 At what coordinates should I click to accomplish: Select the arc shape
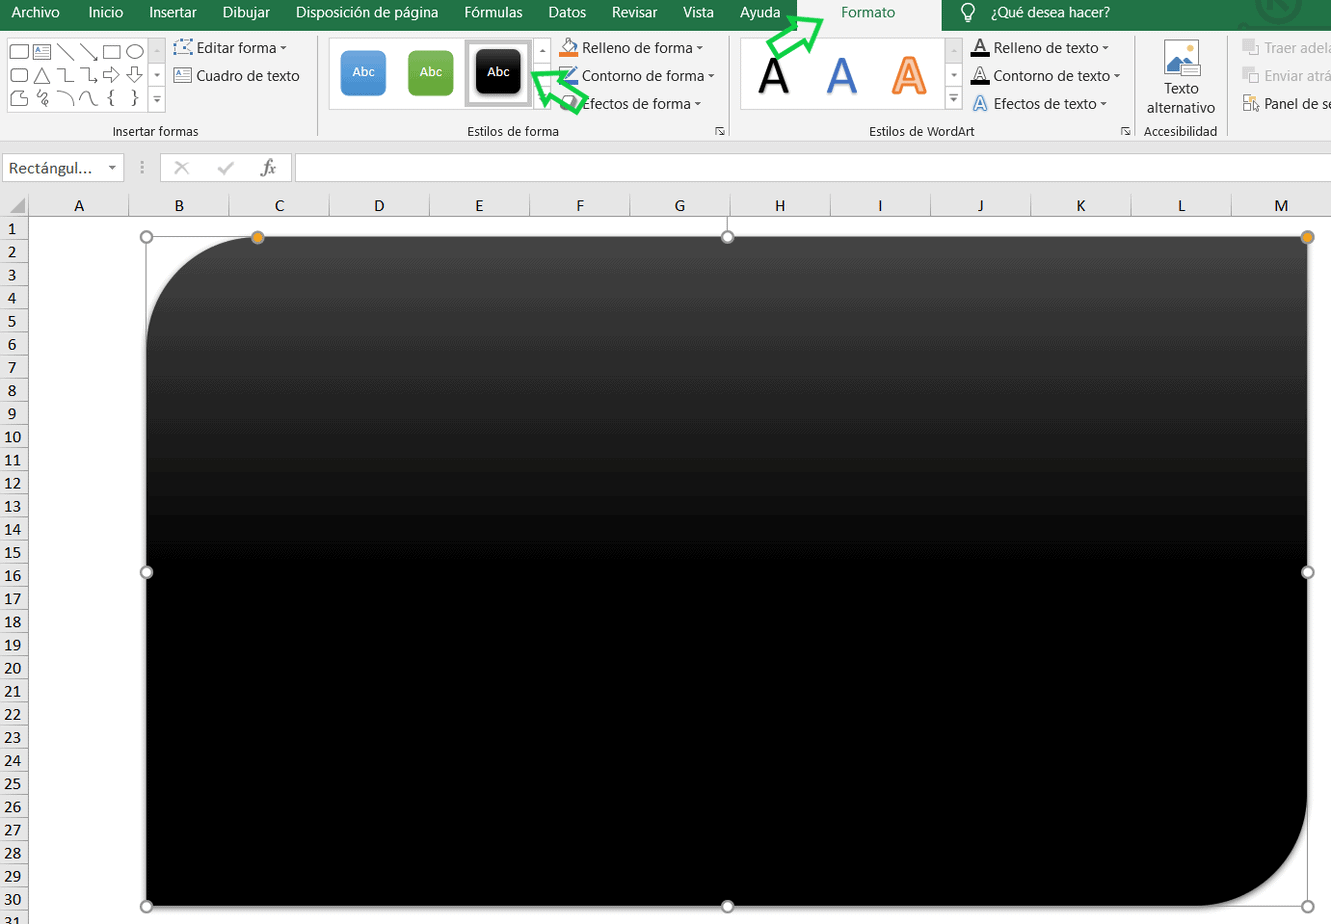coord(65,98)
